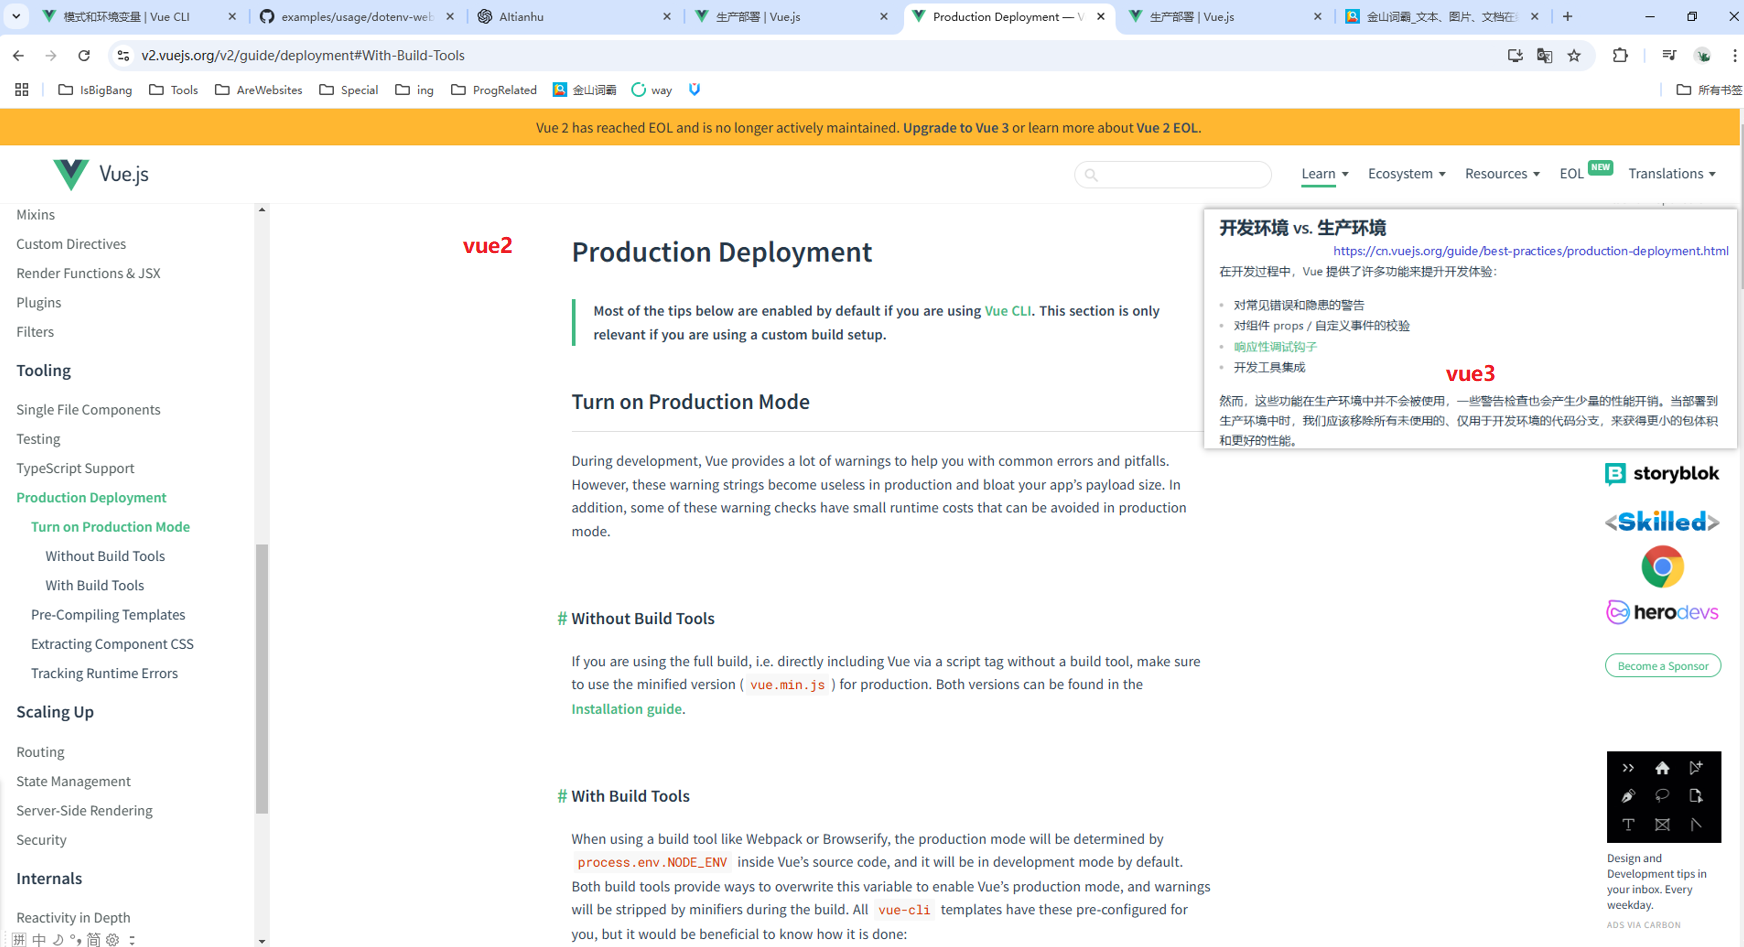Open the apps grid in bookmarks bar
The width and height of the screenshot is (1744, 947).
pos(21,90)
